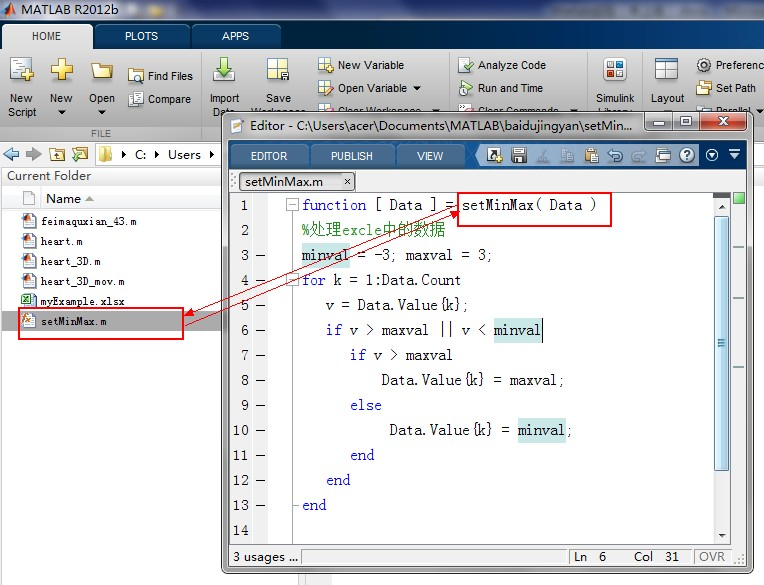
Task: Select the PUBLISH tab
Action: coord(352,156)
